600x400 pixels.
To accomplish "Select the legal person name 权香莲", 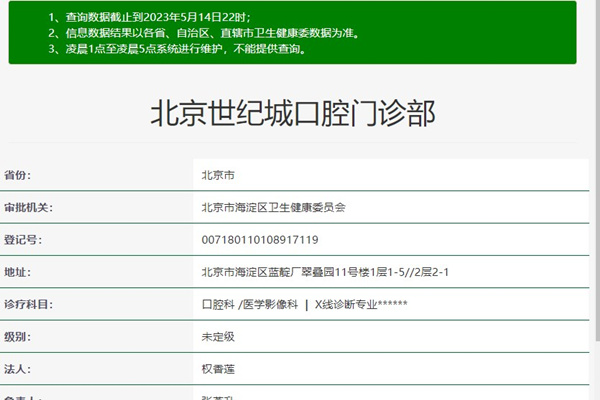I will [218, 369].
